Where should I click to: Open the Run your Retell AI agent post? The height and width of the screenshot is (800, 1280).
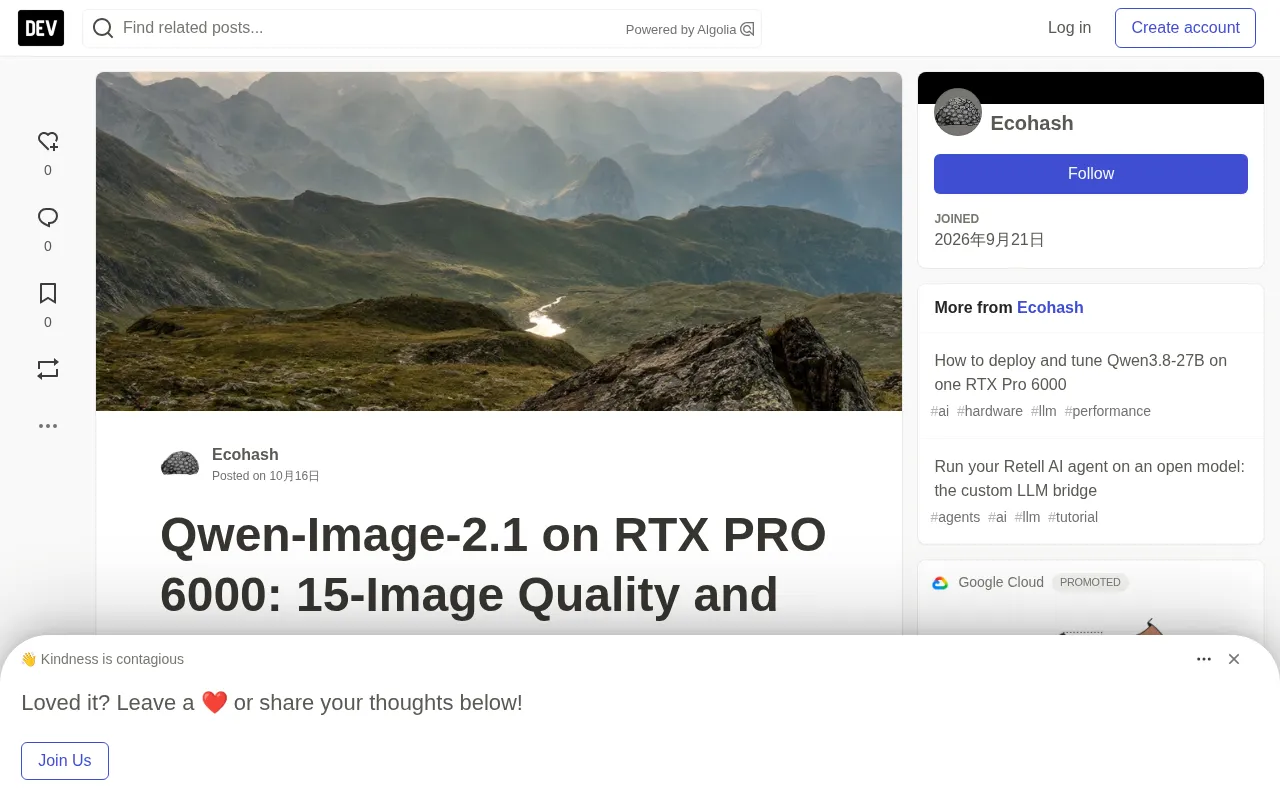pos(1089,478)
